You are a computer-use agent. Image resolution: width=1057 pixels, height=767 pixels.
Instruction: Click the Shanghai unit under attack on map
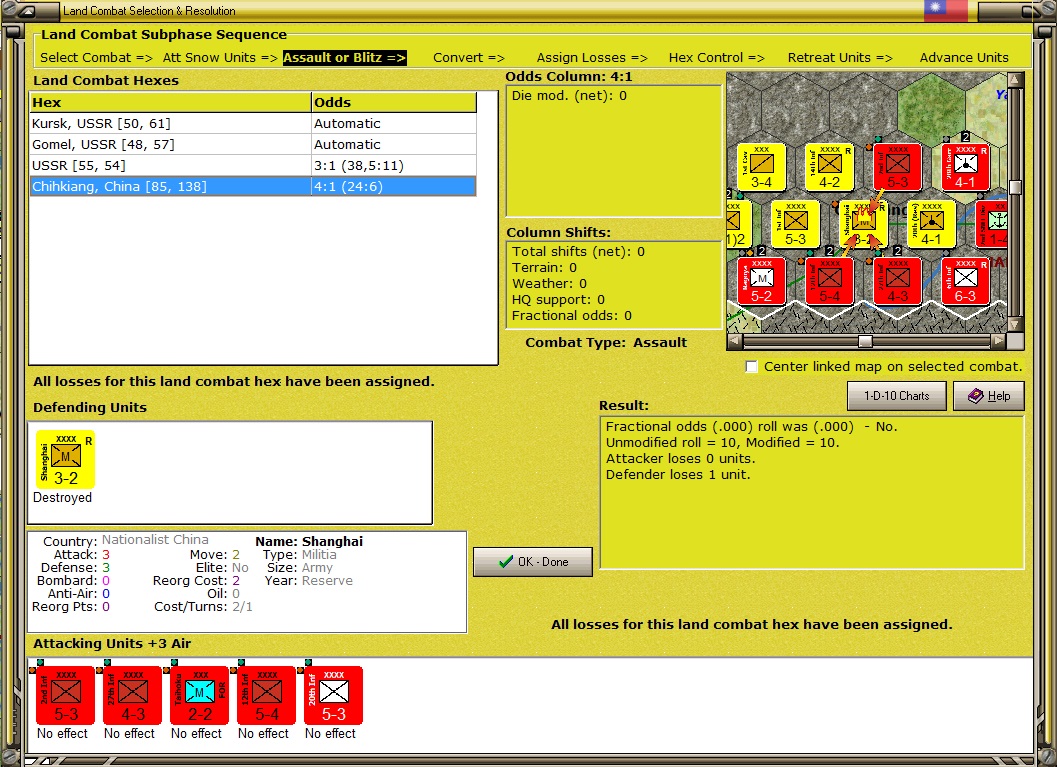tap(864, 224)
